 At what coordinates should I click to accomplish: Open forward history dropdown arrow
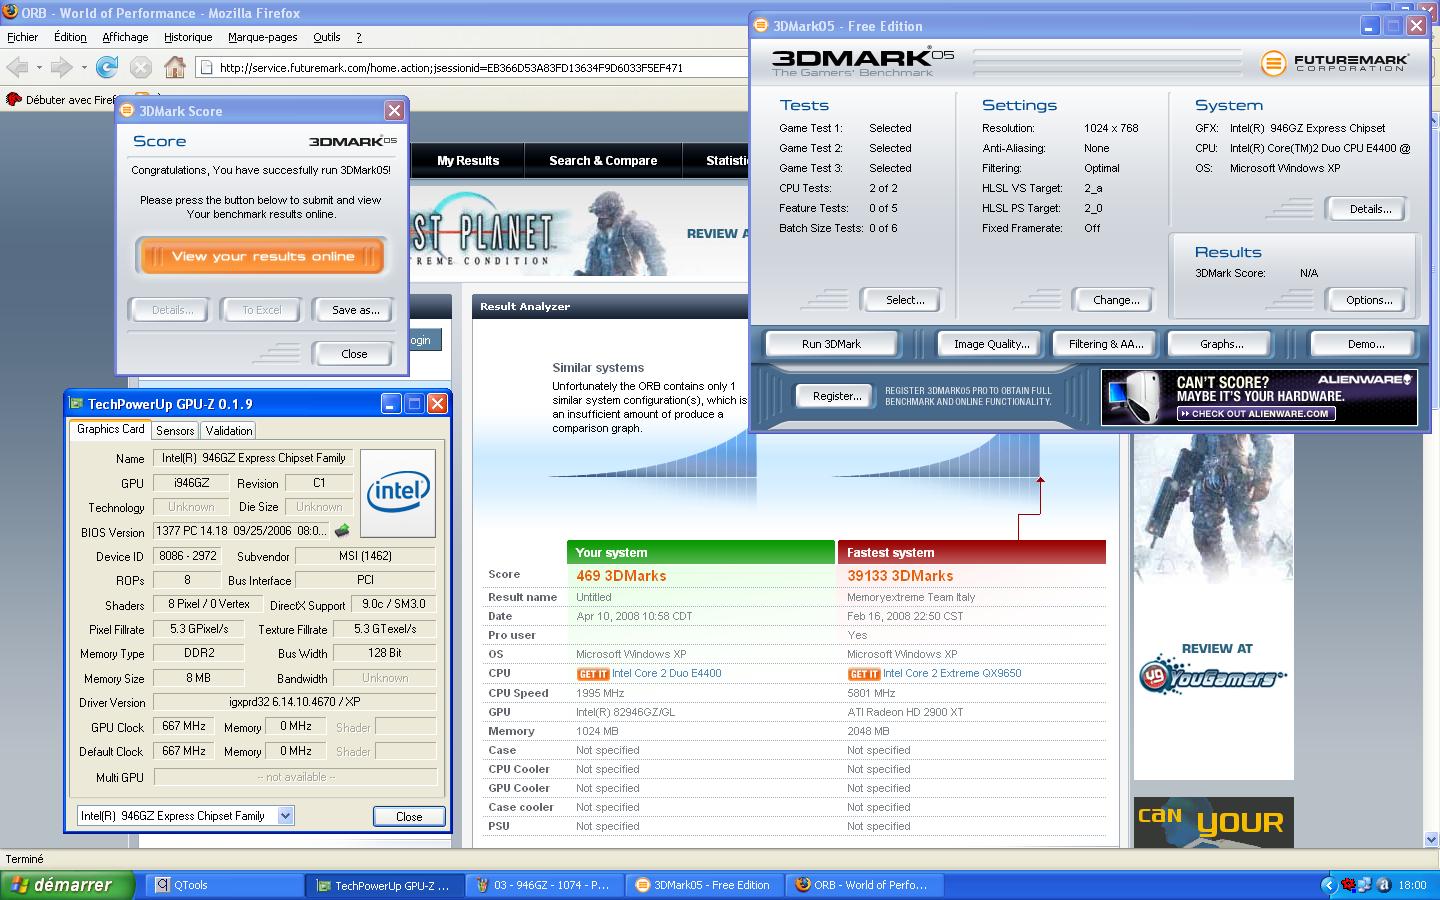coord(83,68)
